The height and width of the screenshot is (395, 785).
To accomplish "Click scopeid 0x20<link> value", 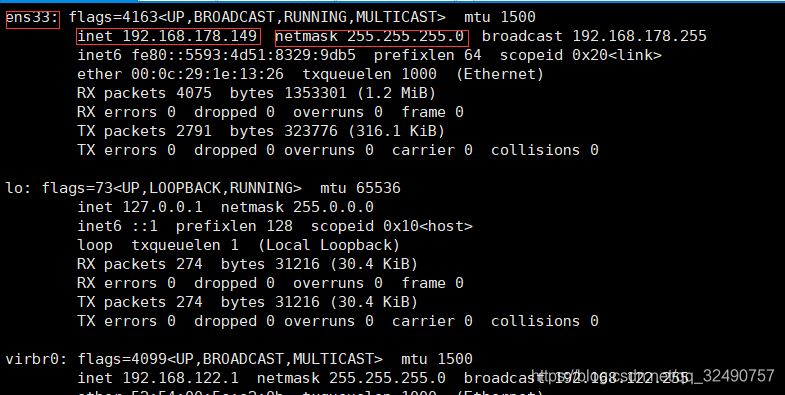I will click(581, 55).
